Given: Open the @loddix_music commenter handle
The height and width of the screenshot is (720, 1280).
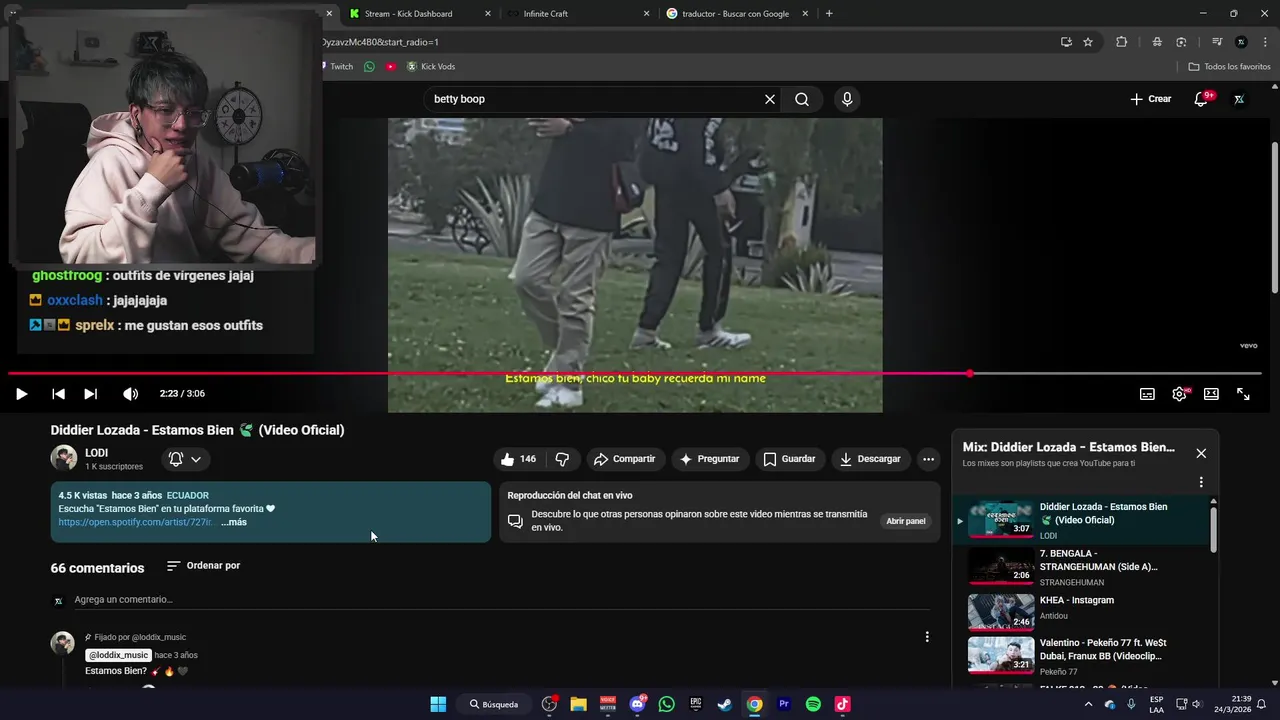Looking at the screenshot, I should tap(118, 655).
